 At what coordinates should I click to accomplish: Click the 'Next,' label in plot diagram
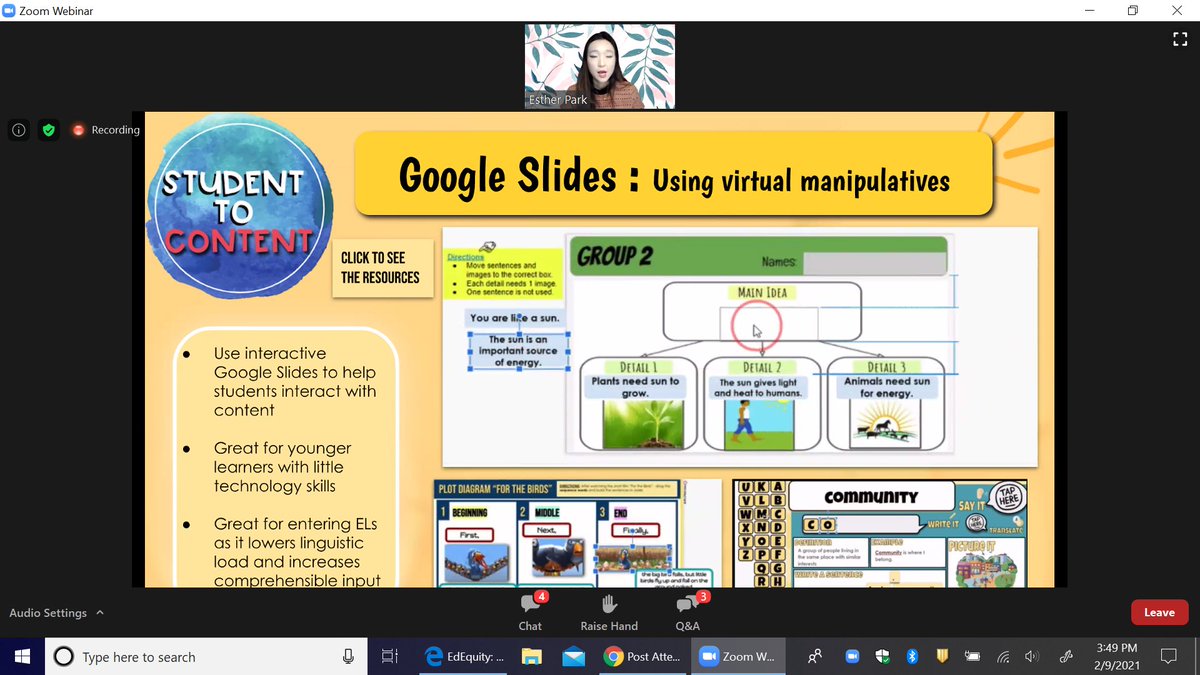[x=546, y=530]
